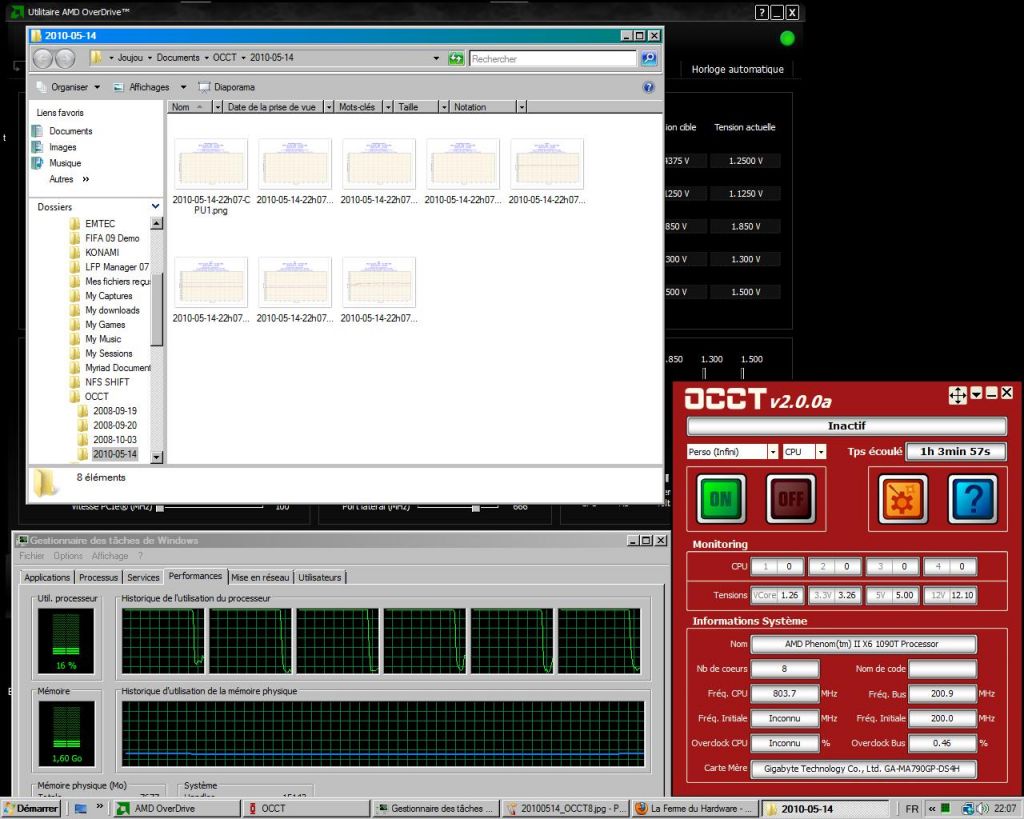Open AMD OverDrive help question button
The height and width of the screenshot is (819, 1024).
pos(761,12)
